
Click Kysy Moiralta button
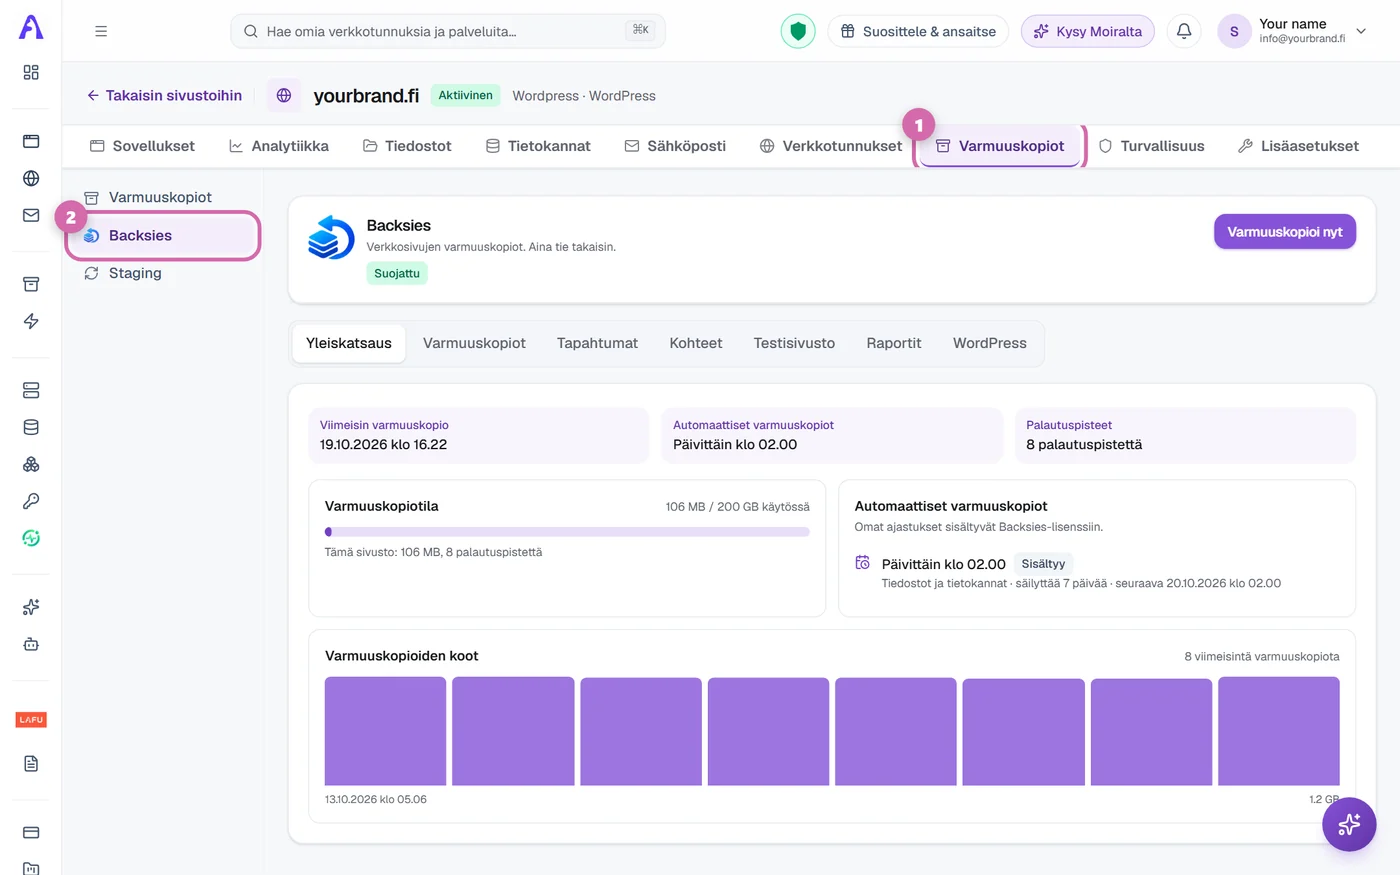point(1087,31)
